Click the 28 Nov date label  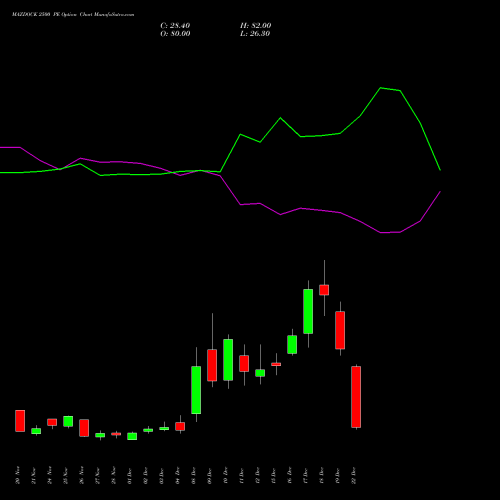click(x=114, y=475)
